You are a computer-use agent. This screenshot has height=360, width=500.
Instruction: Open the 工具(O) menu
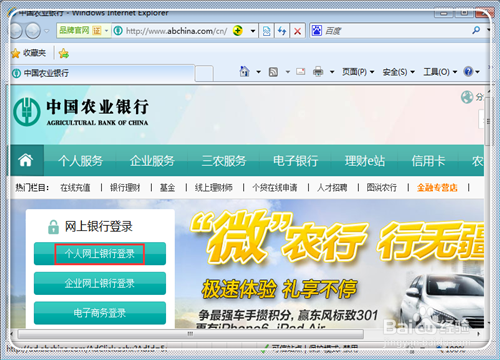(440, 72)
